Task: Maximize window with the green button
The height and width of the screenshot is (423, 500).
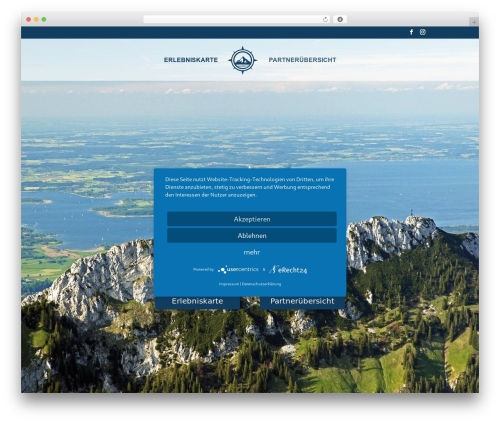Action: point(44,19)
